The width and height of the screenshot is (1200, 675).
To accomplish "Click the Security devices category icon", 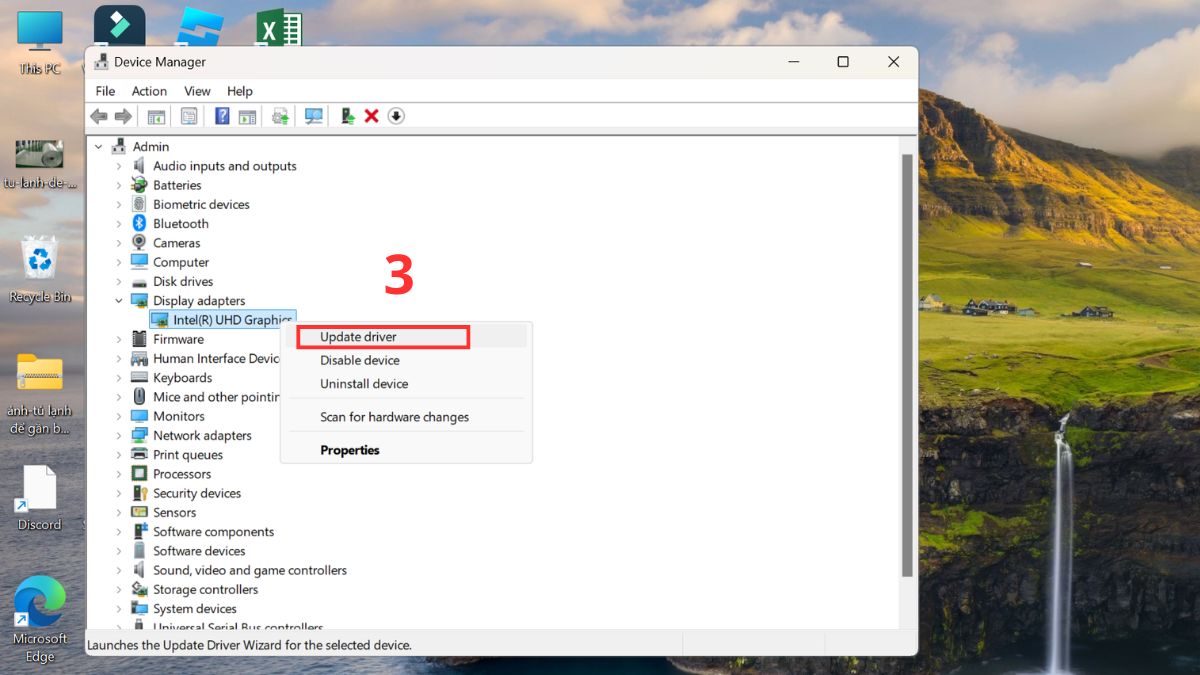I will coord(140,493).
